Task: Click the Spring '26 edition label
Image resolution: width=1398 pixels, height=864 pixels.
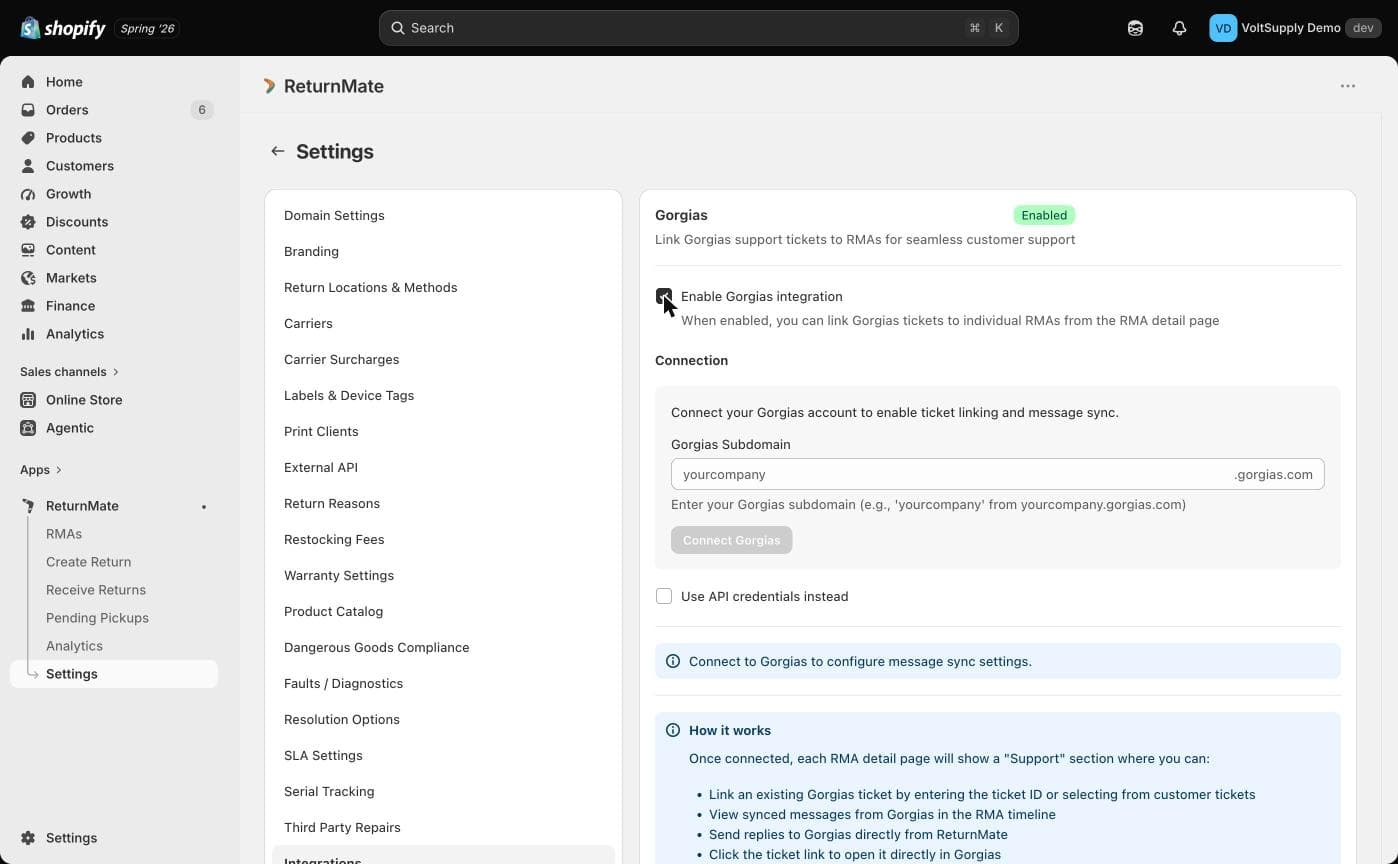Action: coord(147,28)
